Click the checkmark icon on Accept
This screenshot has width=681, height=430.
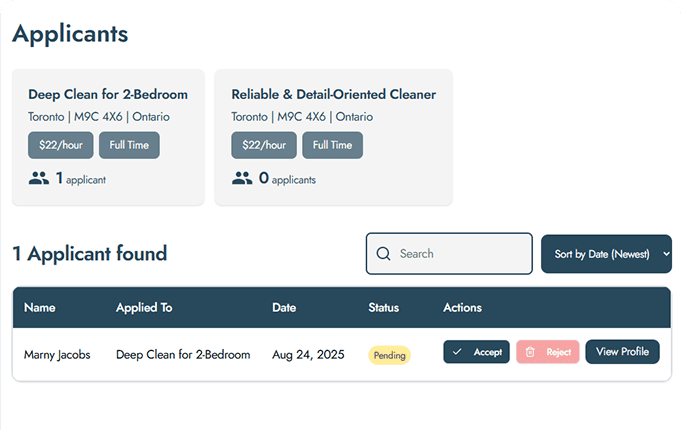point(457,352)
